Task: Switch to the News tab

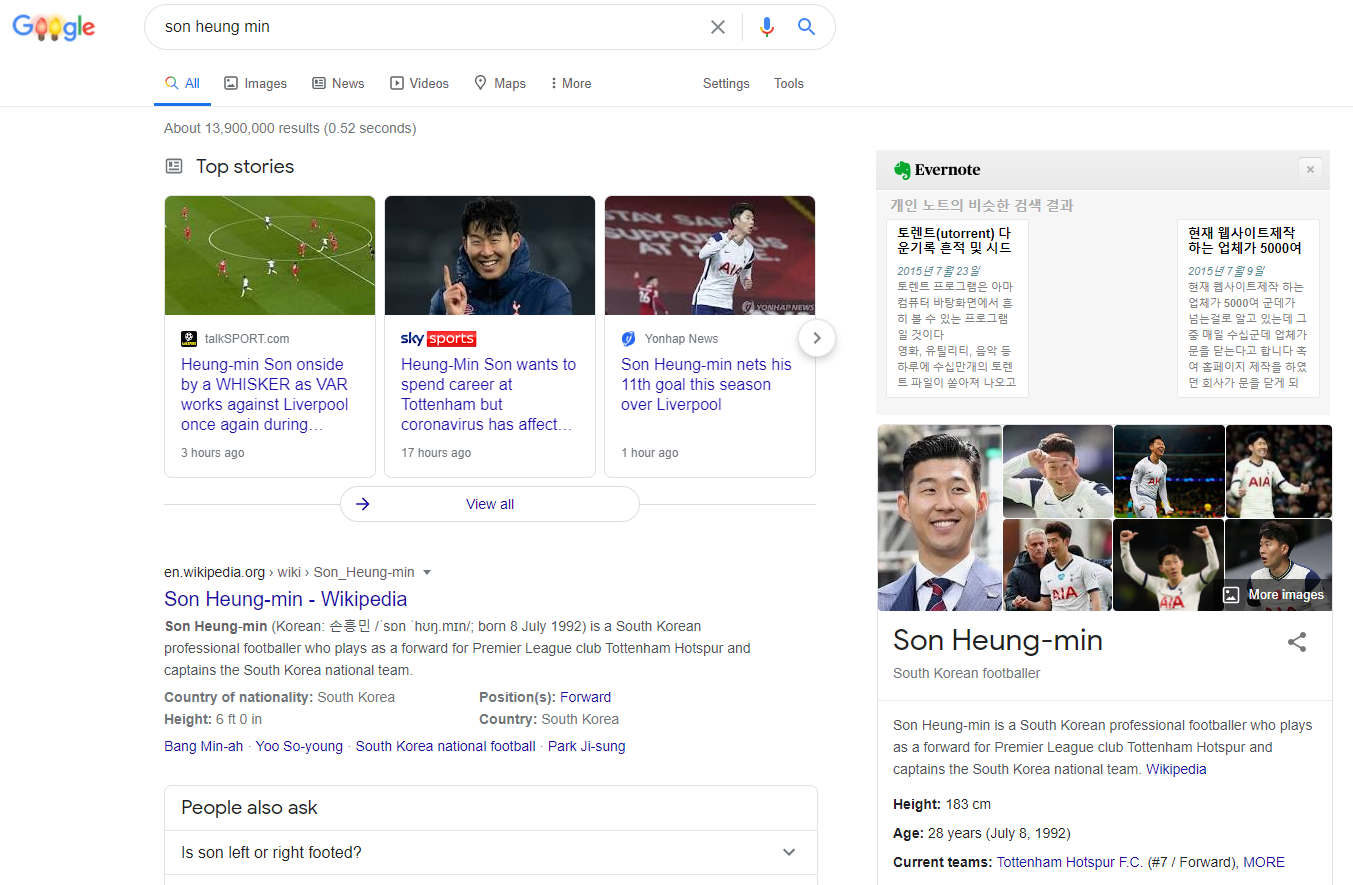Action: pyautogui.click(x=338, y=83)
